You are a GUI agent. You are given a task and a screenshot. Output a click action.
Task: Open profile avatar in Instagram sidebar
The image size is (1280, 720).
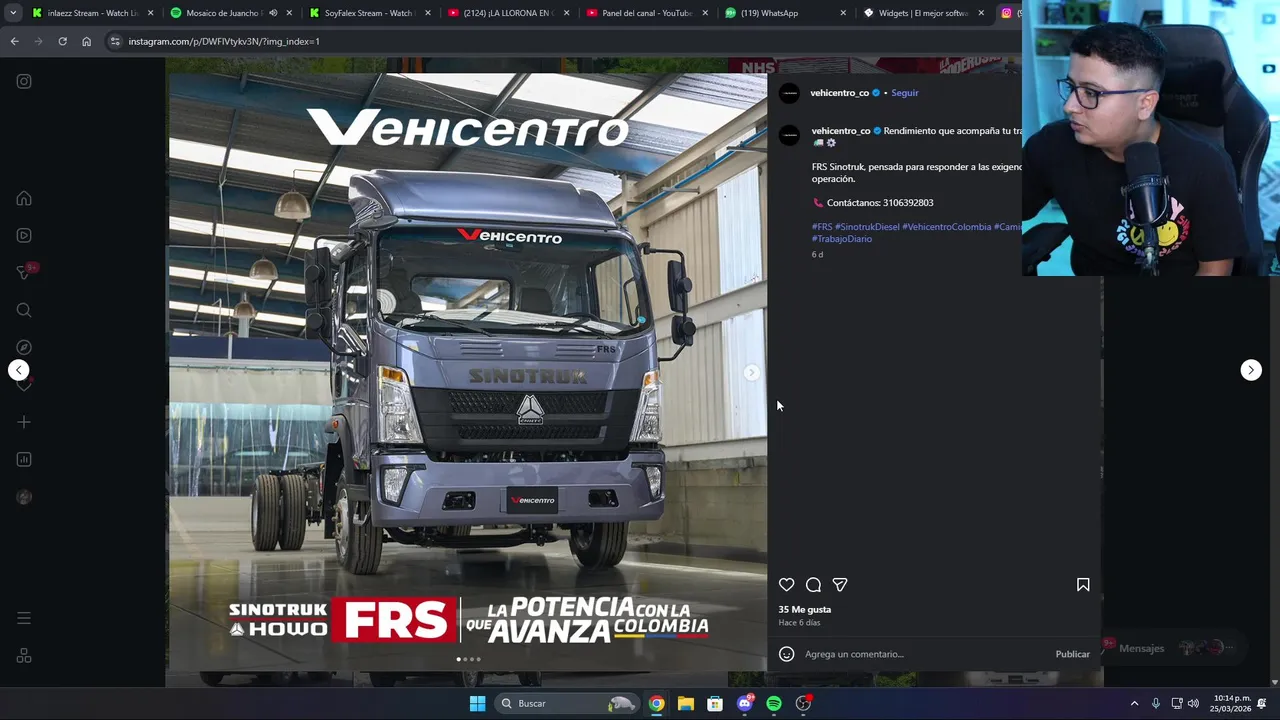coord(24,497)
